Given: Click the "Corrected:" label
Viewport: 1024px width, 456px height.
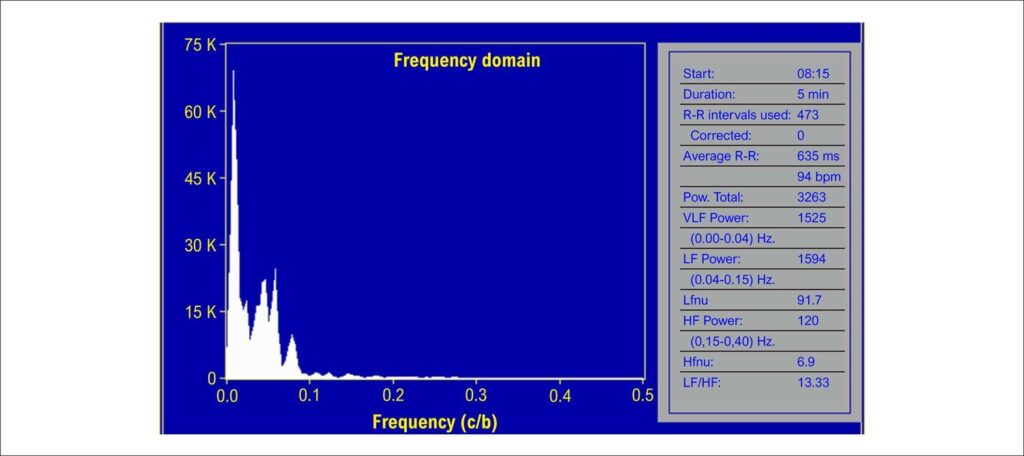Looking at the screenshot, I should pyautogui.click(x=721, y=136).
